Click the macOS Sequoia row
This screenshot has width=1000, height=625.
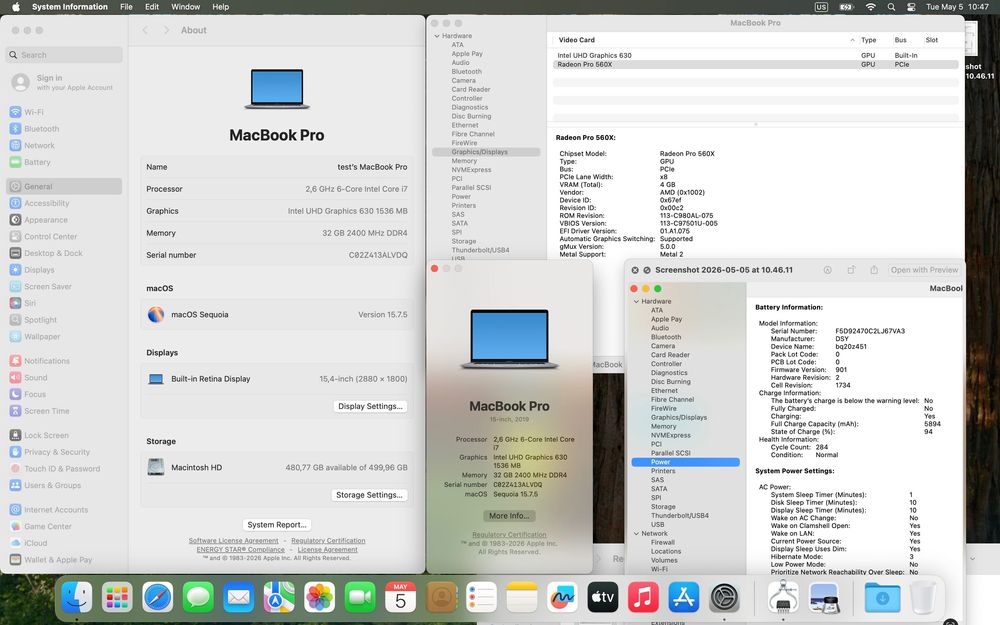(277, 314)
